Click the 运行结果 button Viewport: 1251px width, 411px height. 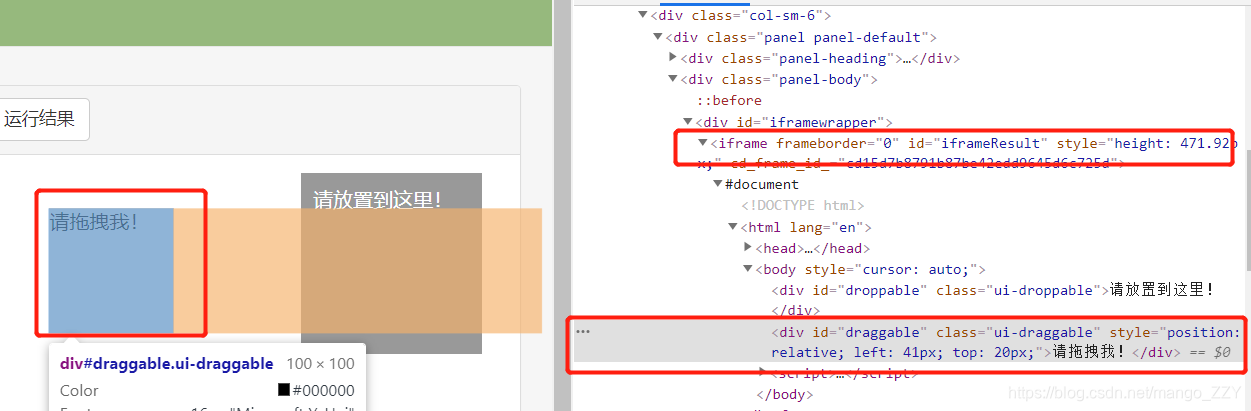tap(40, 119)
